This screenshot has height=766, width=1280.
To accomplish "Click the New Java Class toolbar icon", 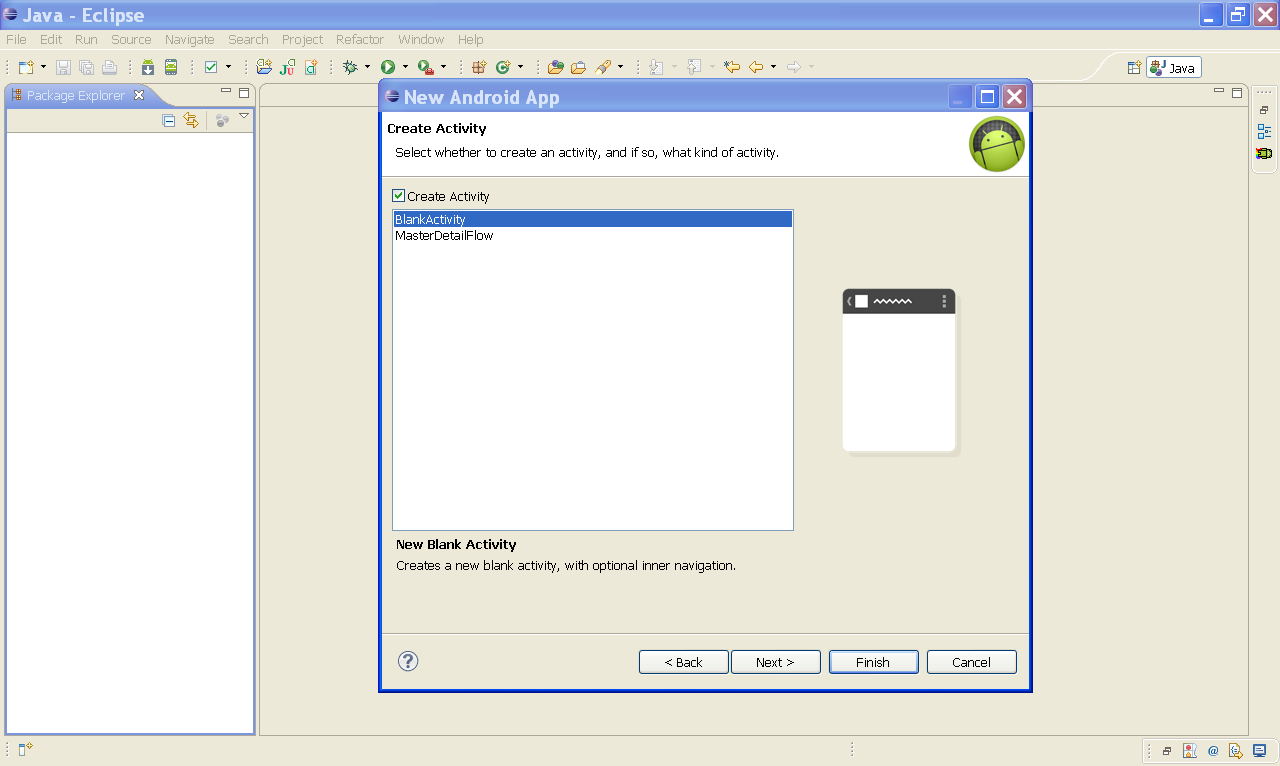I will click(310, 67).
